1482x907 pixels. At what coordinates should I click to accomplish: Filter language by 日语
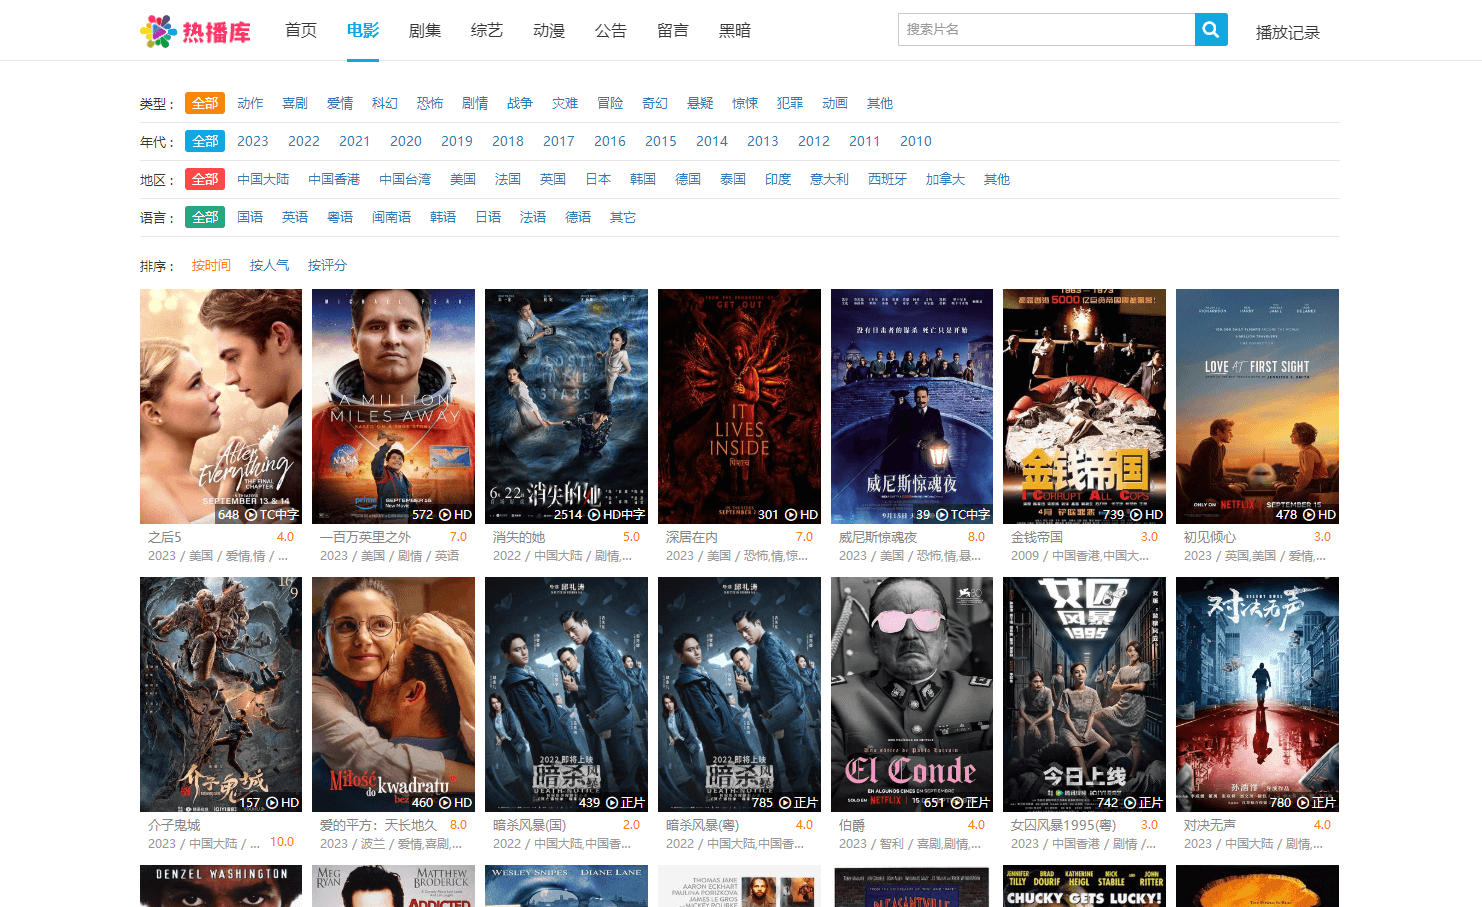[x=488, y=217]
